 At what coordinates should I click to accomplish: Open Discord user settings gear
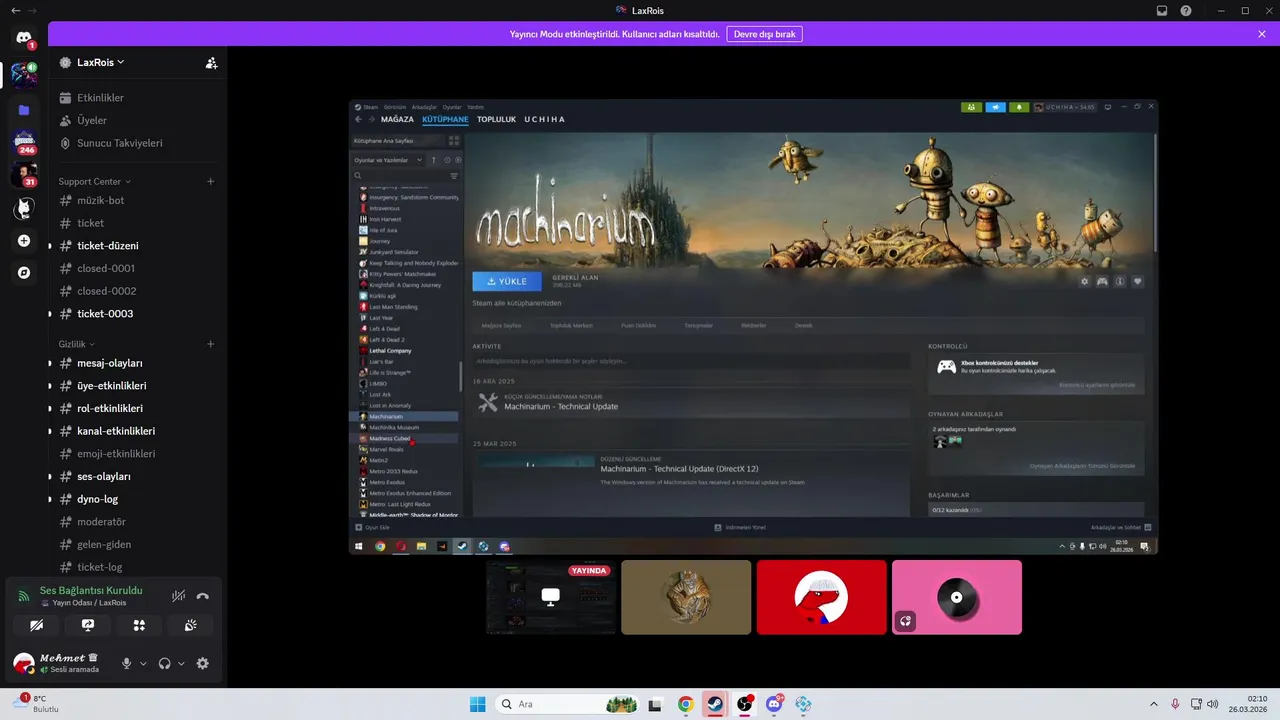click(203, 663)
